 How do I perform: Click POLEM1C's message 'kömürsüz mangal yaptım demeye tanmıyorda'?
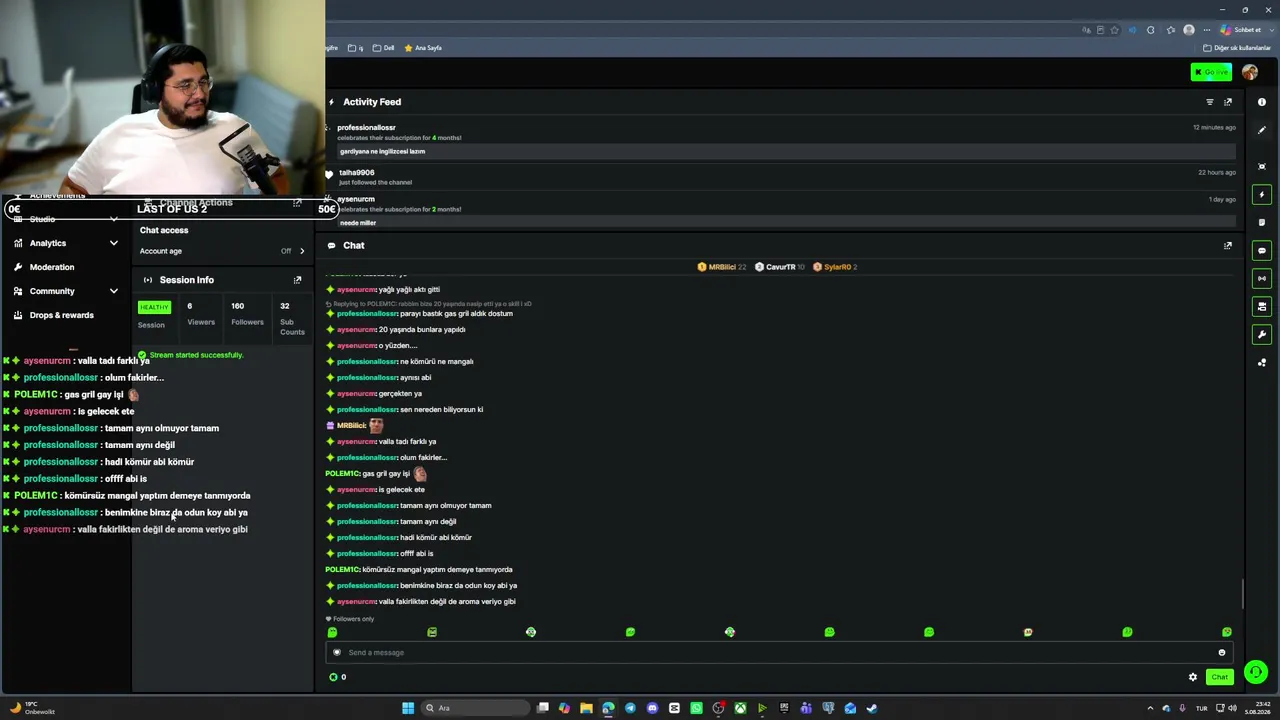[x=437, y=570]
